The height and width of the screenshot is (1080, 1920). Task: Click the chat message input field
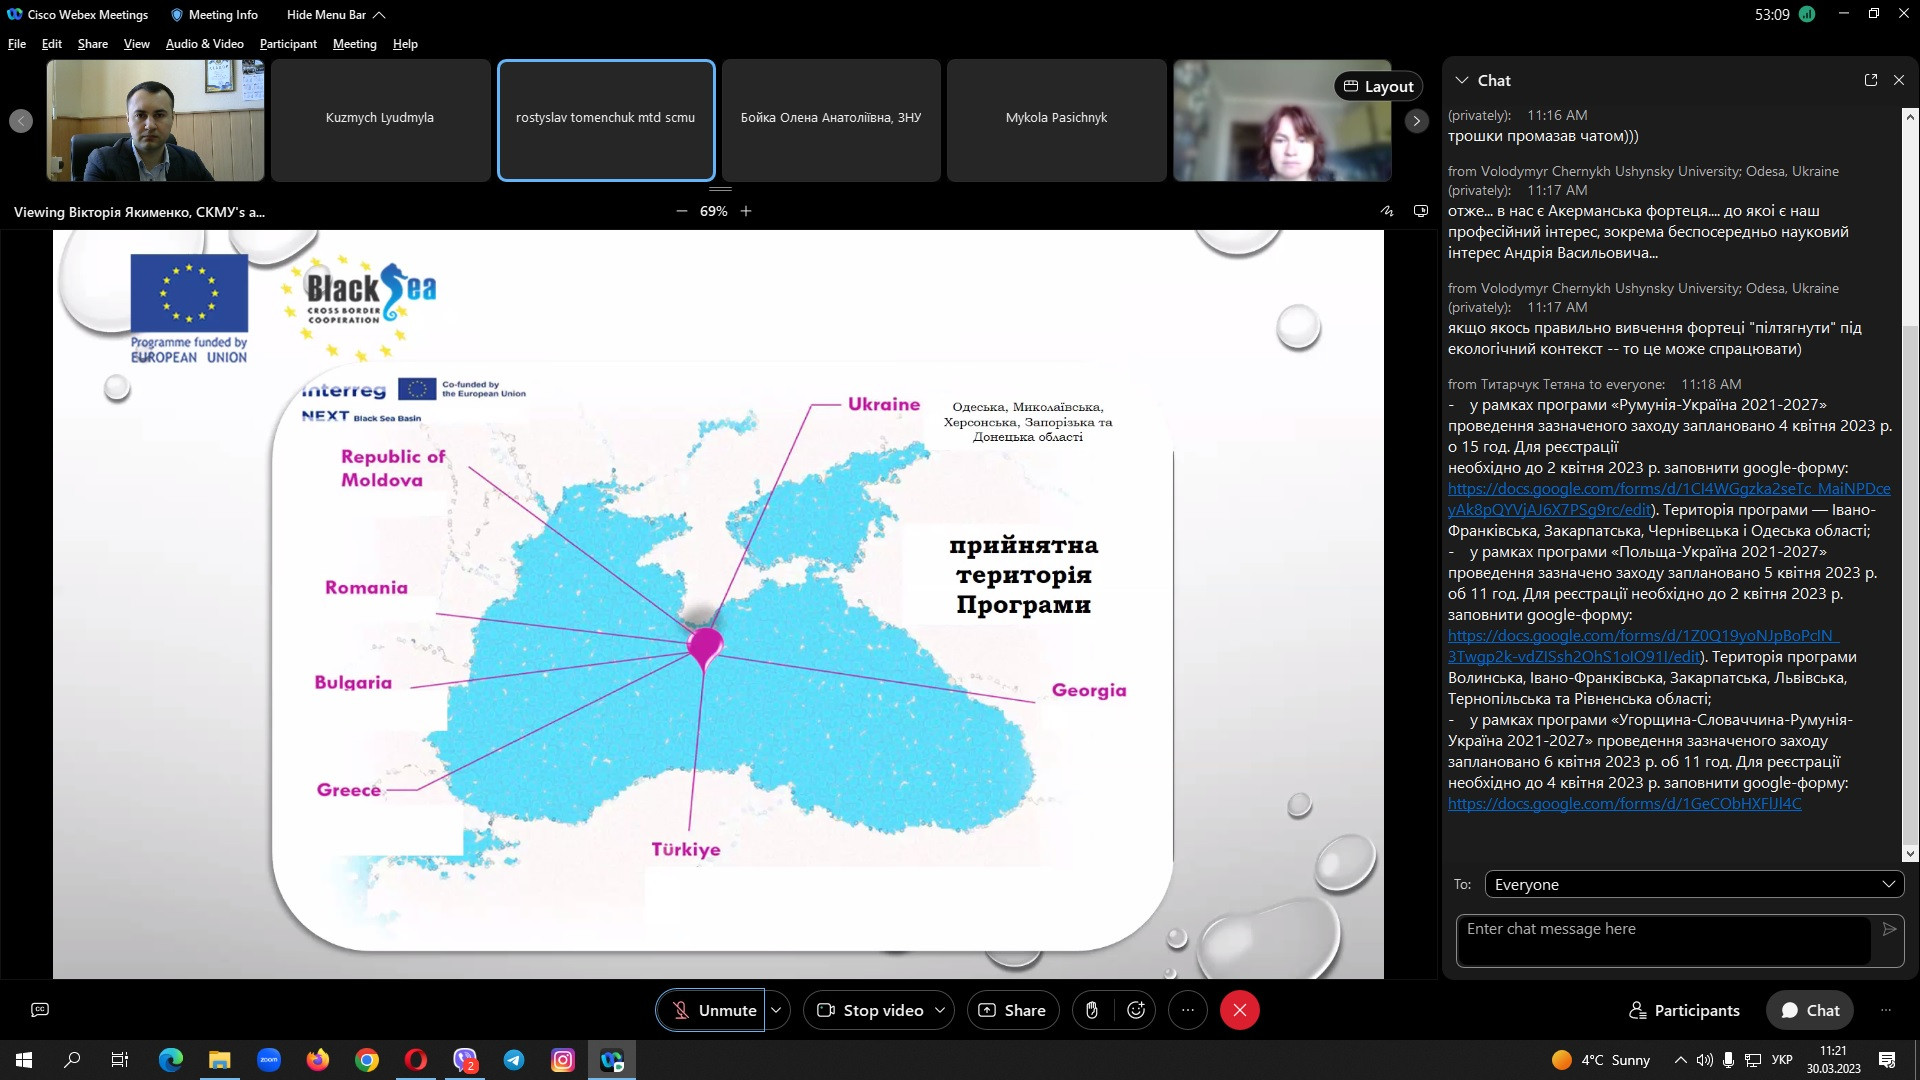point(1662,940)
